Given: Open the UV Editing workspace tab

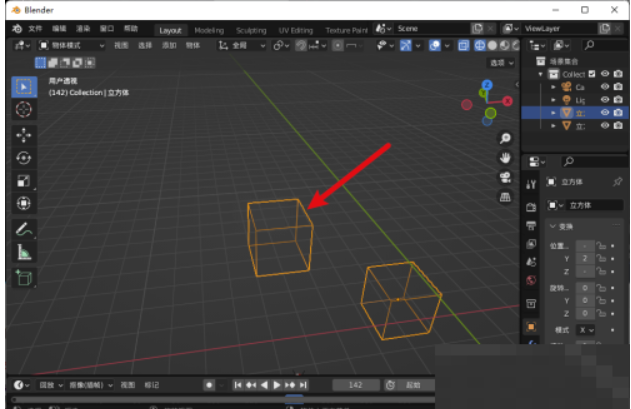Looking at the screenshot, I should tap(296, 31).
